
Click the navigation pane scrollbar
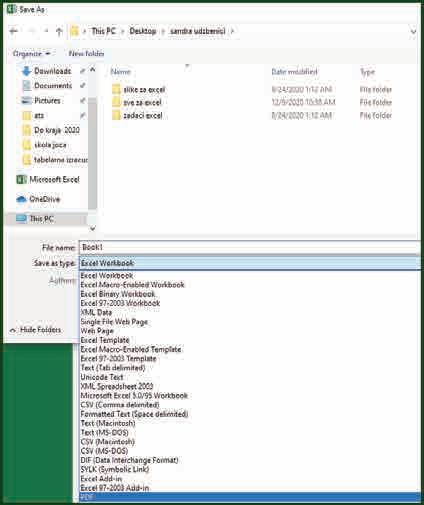(92, 148)
